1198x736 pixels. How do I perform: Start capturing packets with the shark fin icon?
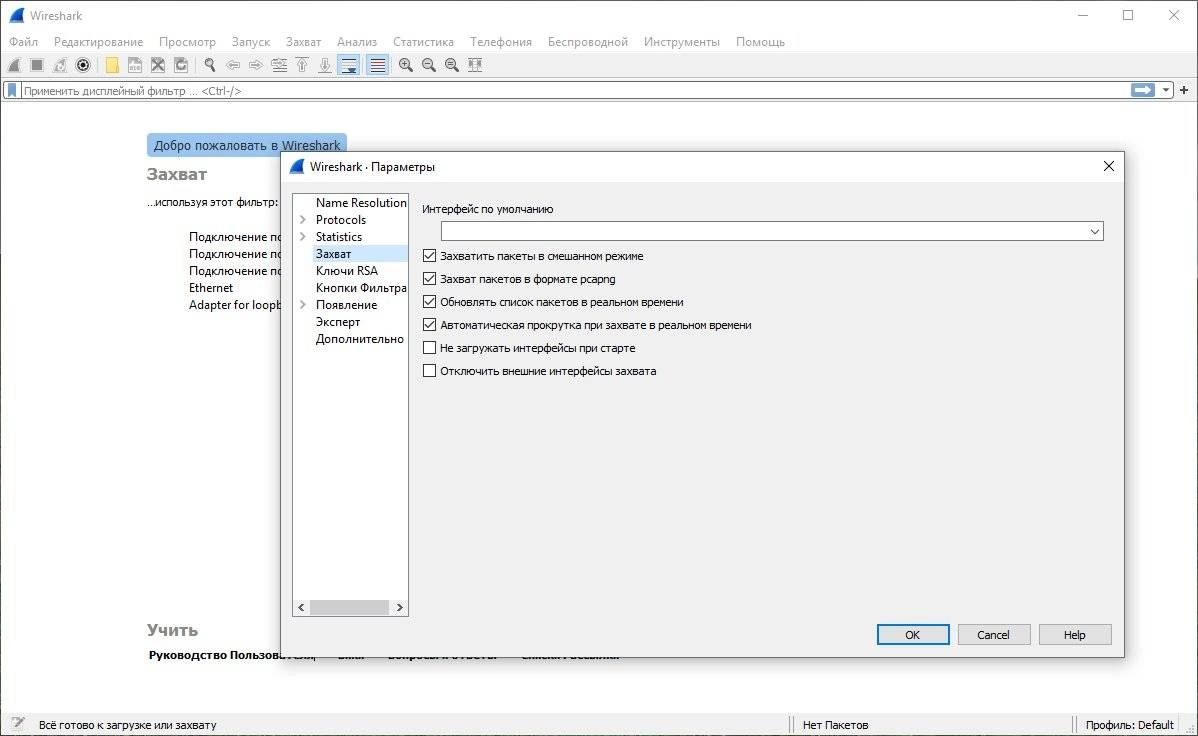pyautogui.click(x=15, y=65)
